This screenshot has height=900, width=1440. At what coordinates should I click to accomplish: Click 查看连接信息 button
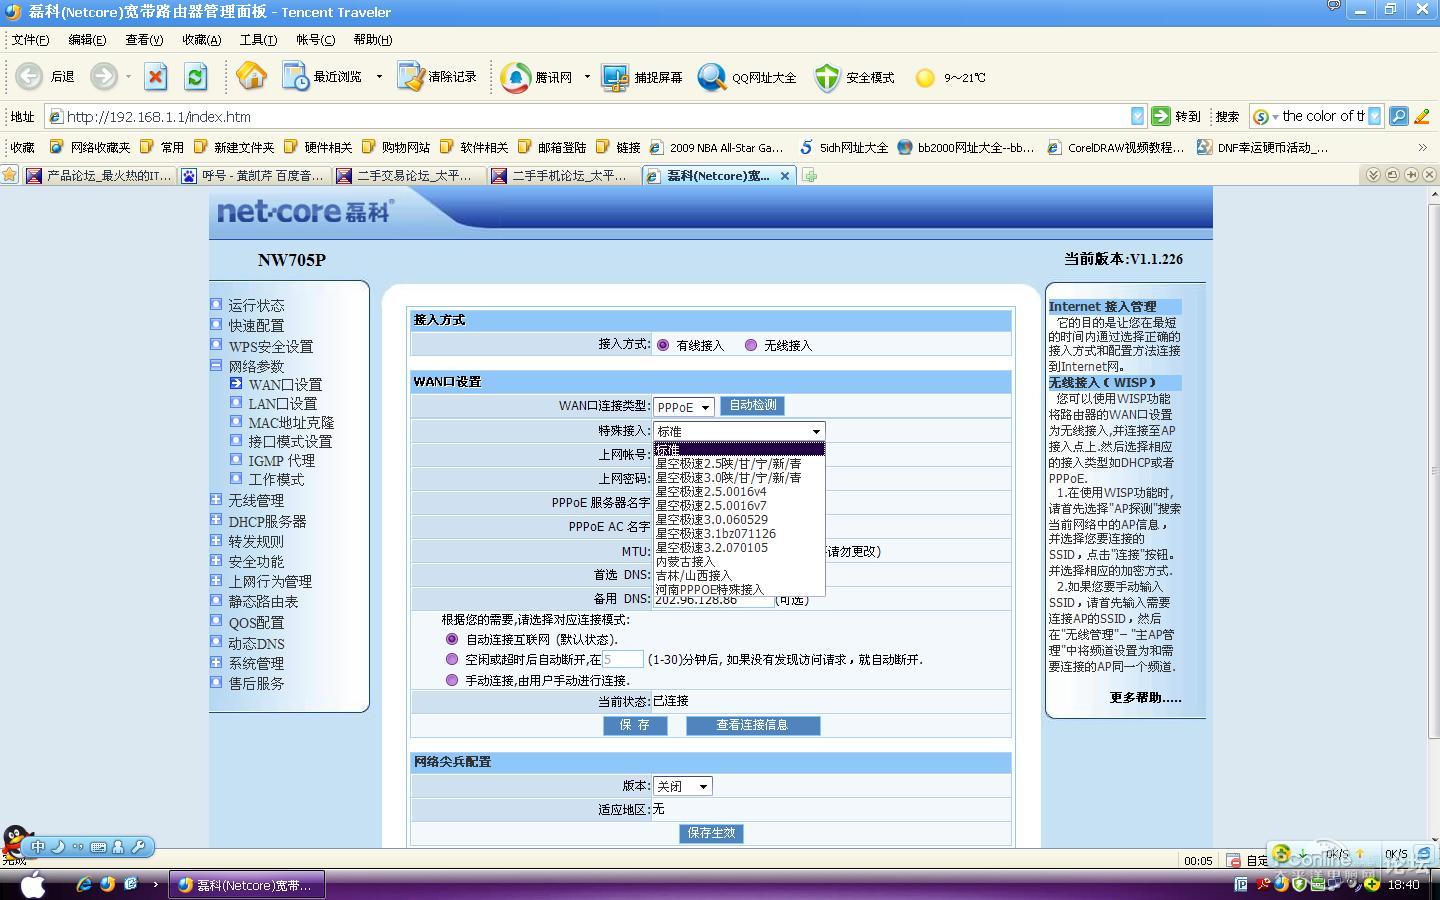(752, 725)
